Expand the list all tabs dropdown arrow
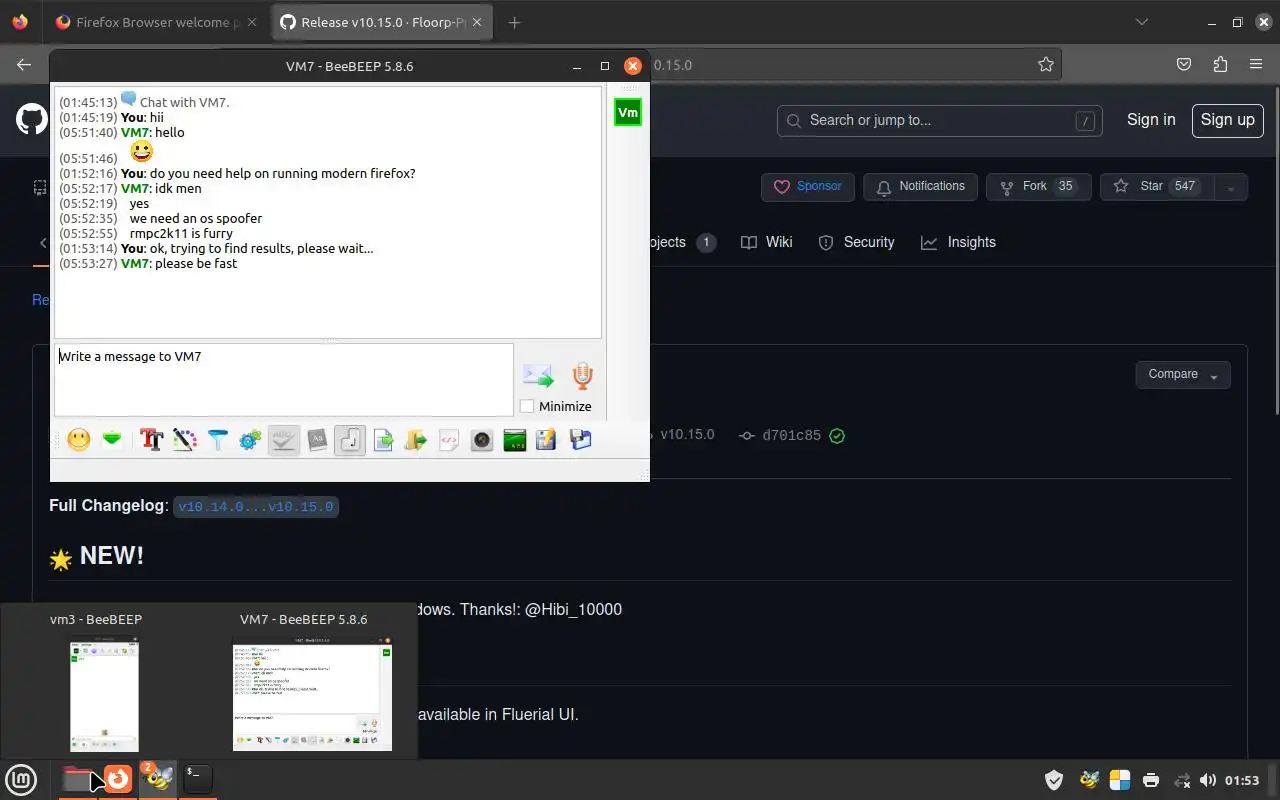Screen dimensions: 1280x800 tap(1142, 22)
